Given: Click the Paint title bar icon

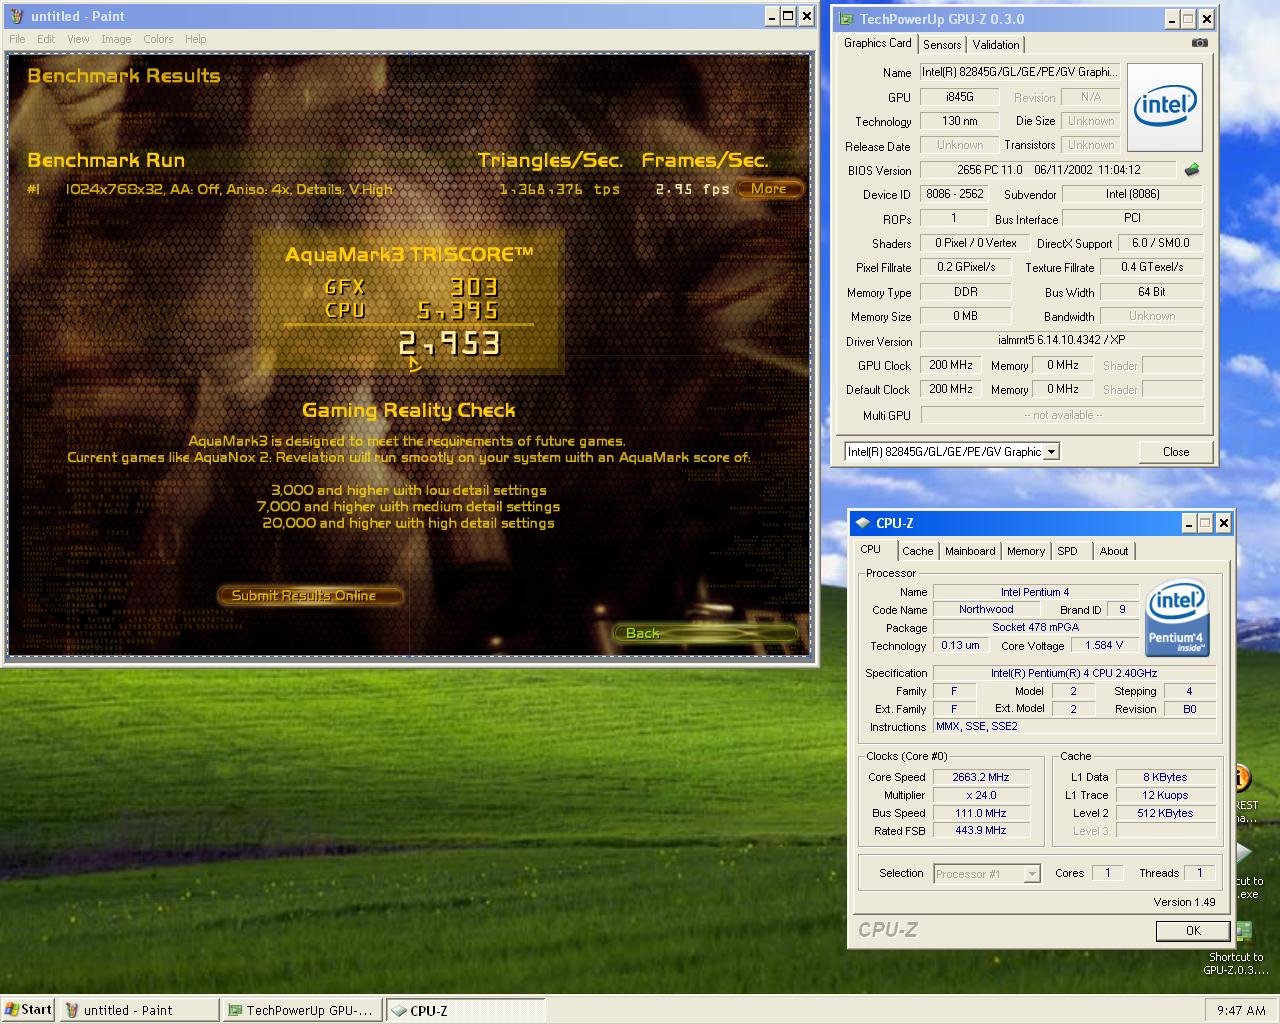Looking at the screenshot, I should [x=17, y=16].
